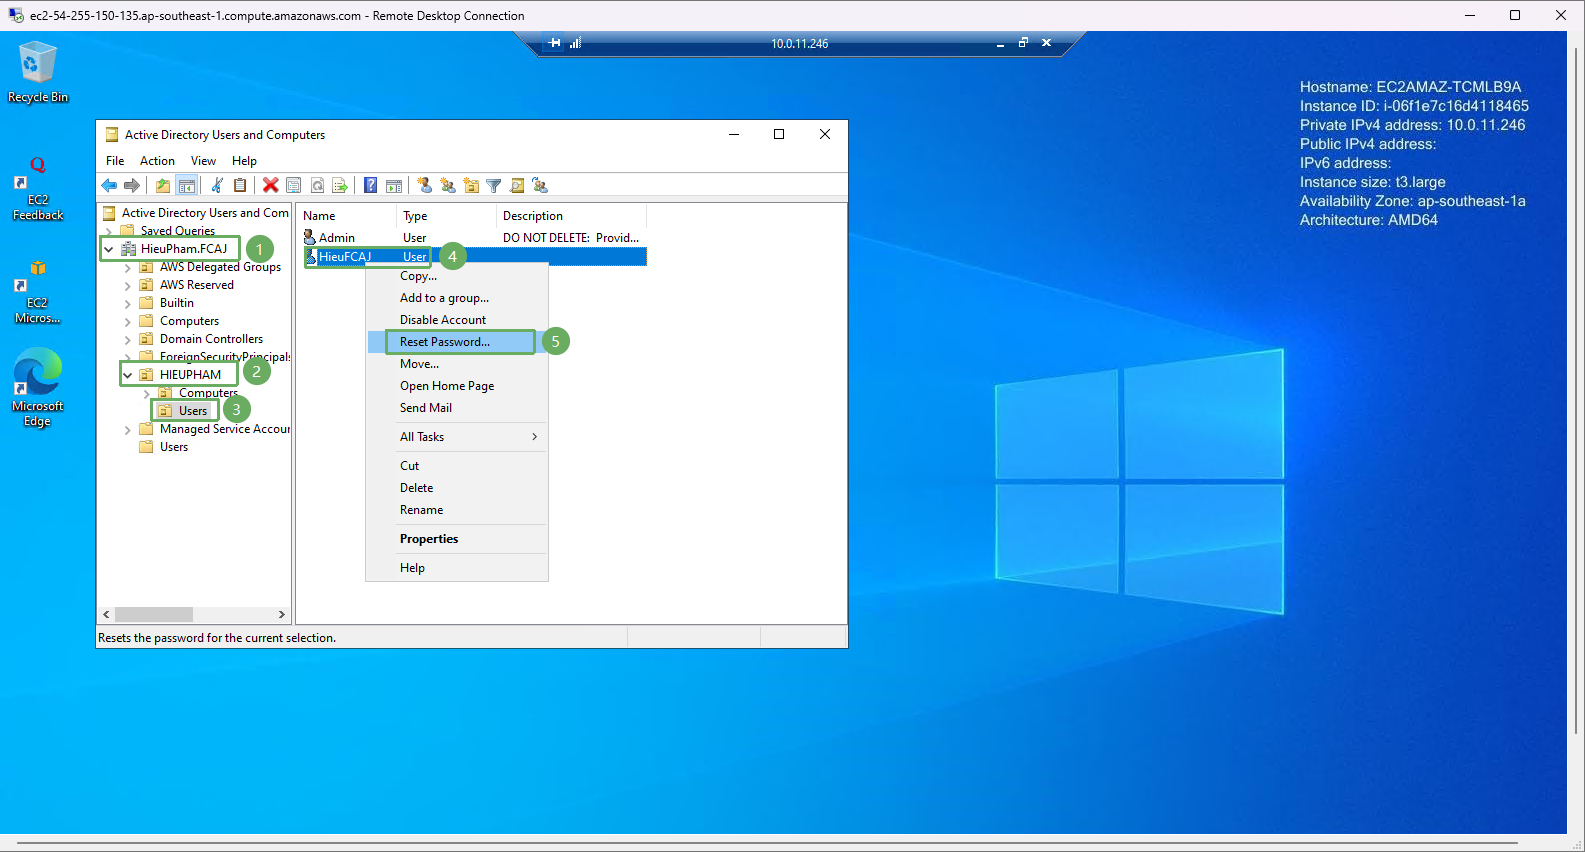Click Help at the context menu bottom
Image resolution: width=1585 pixels, height=852 pixels.
click(457, 568)
